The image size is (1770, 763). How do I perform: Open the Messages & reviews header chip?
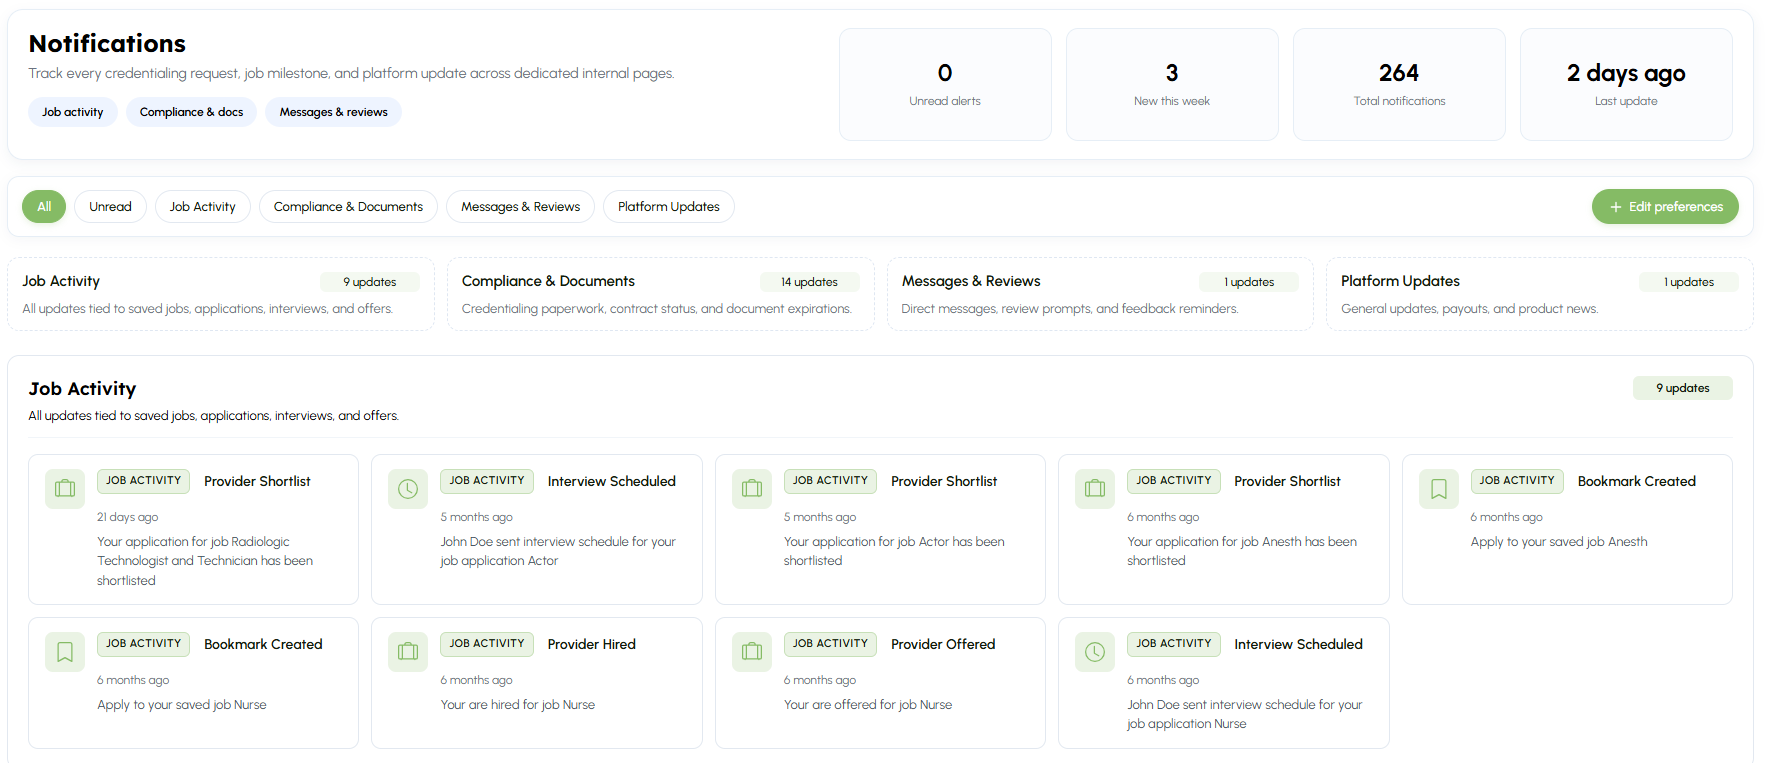click(333, 112)
